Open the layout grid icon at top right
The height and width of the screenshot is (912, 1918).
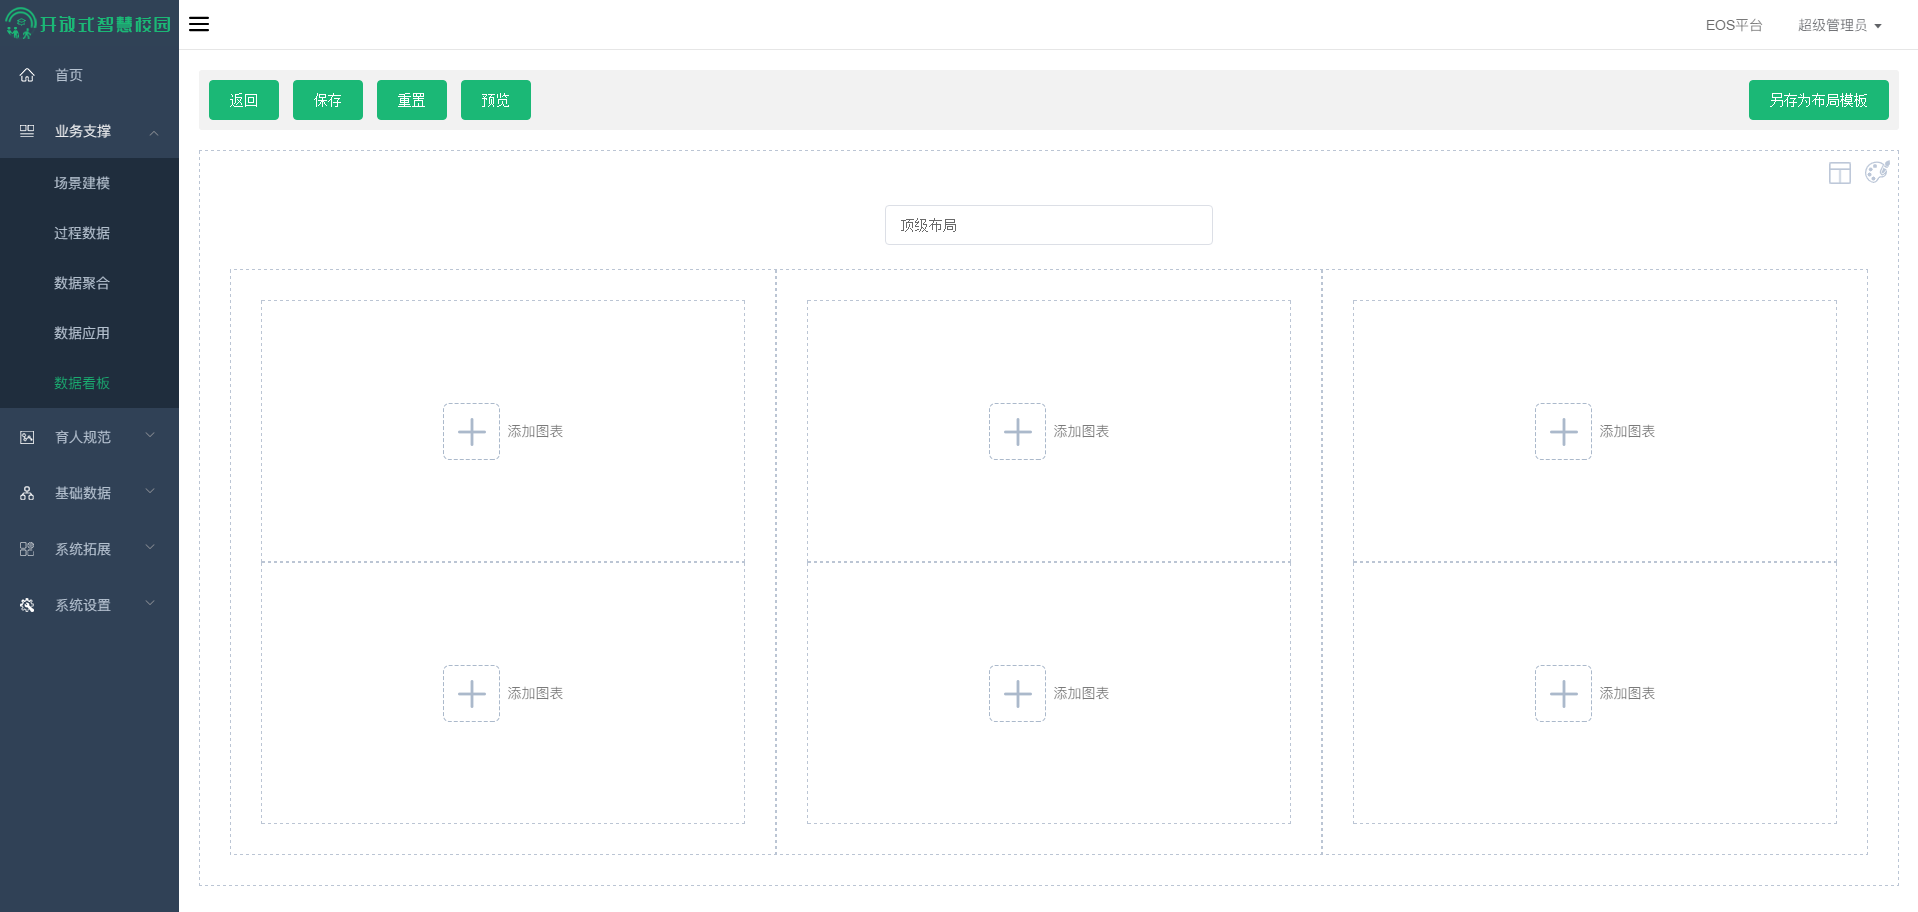pos(1840,173)
